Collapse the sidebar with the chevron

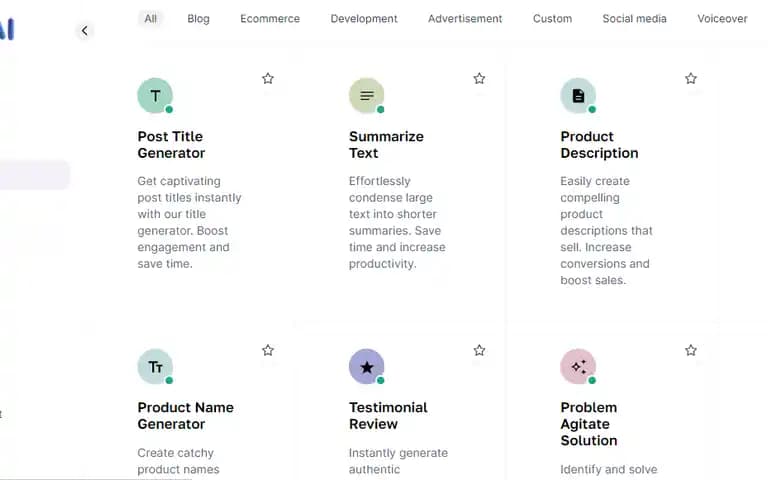[85, 31]
